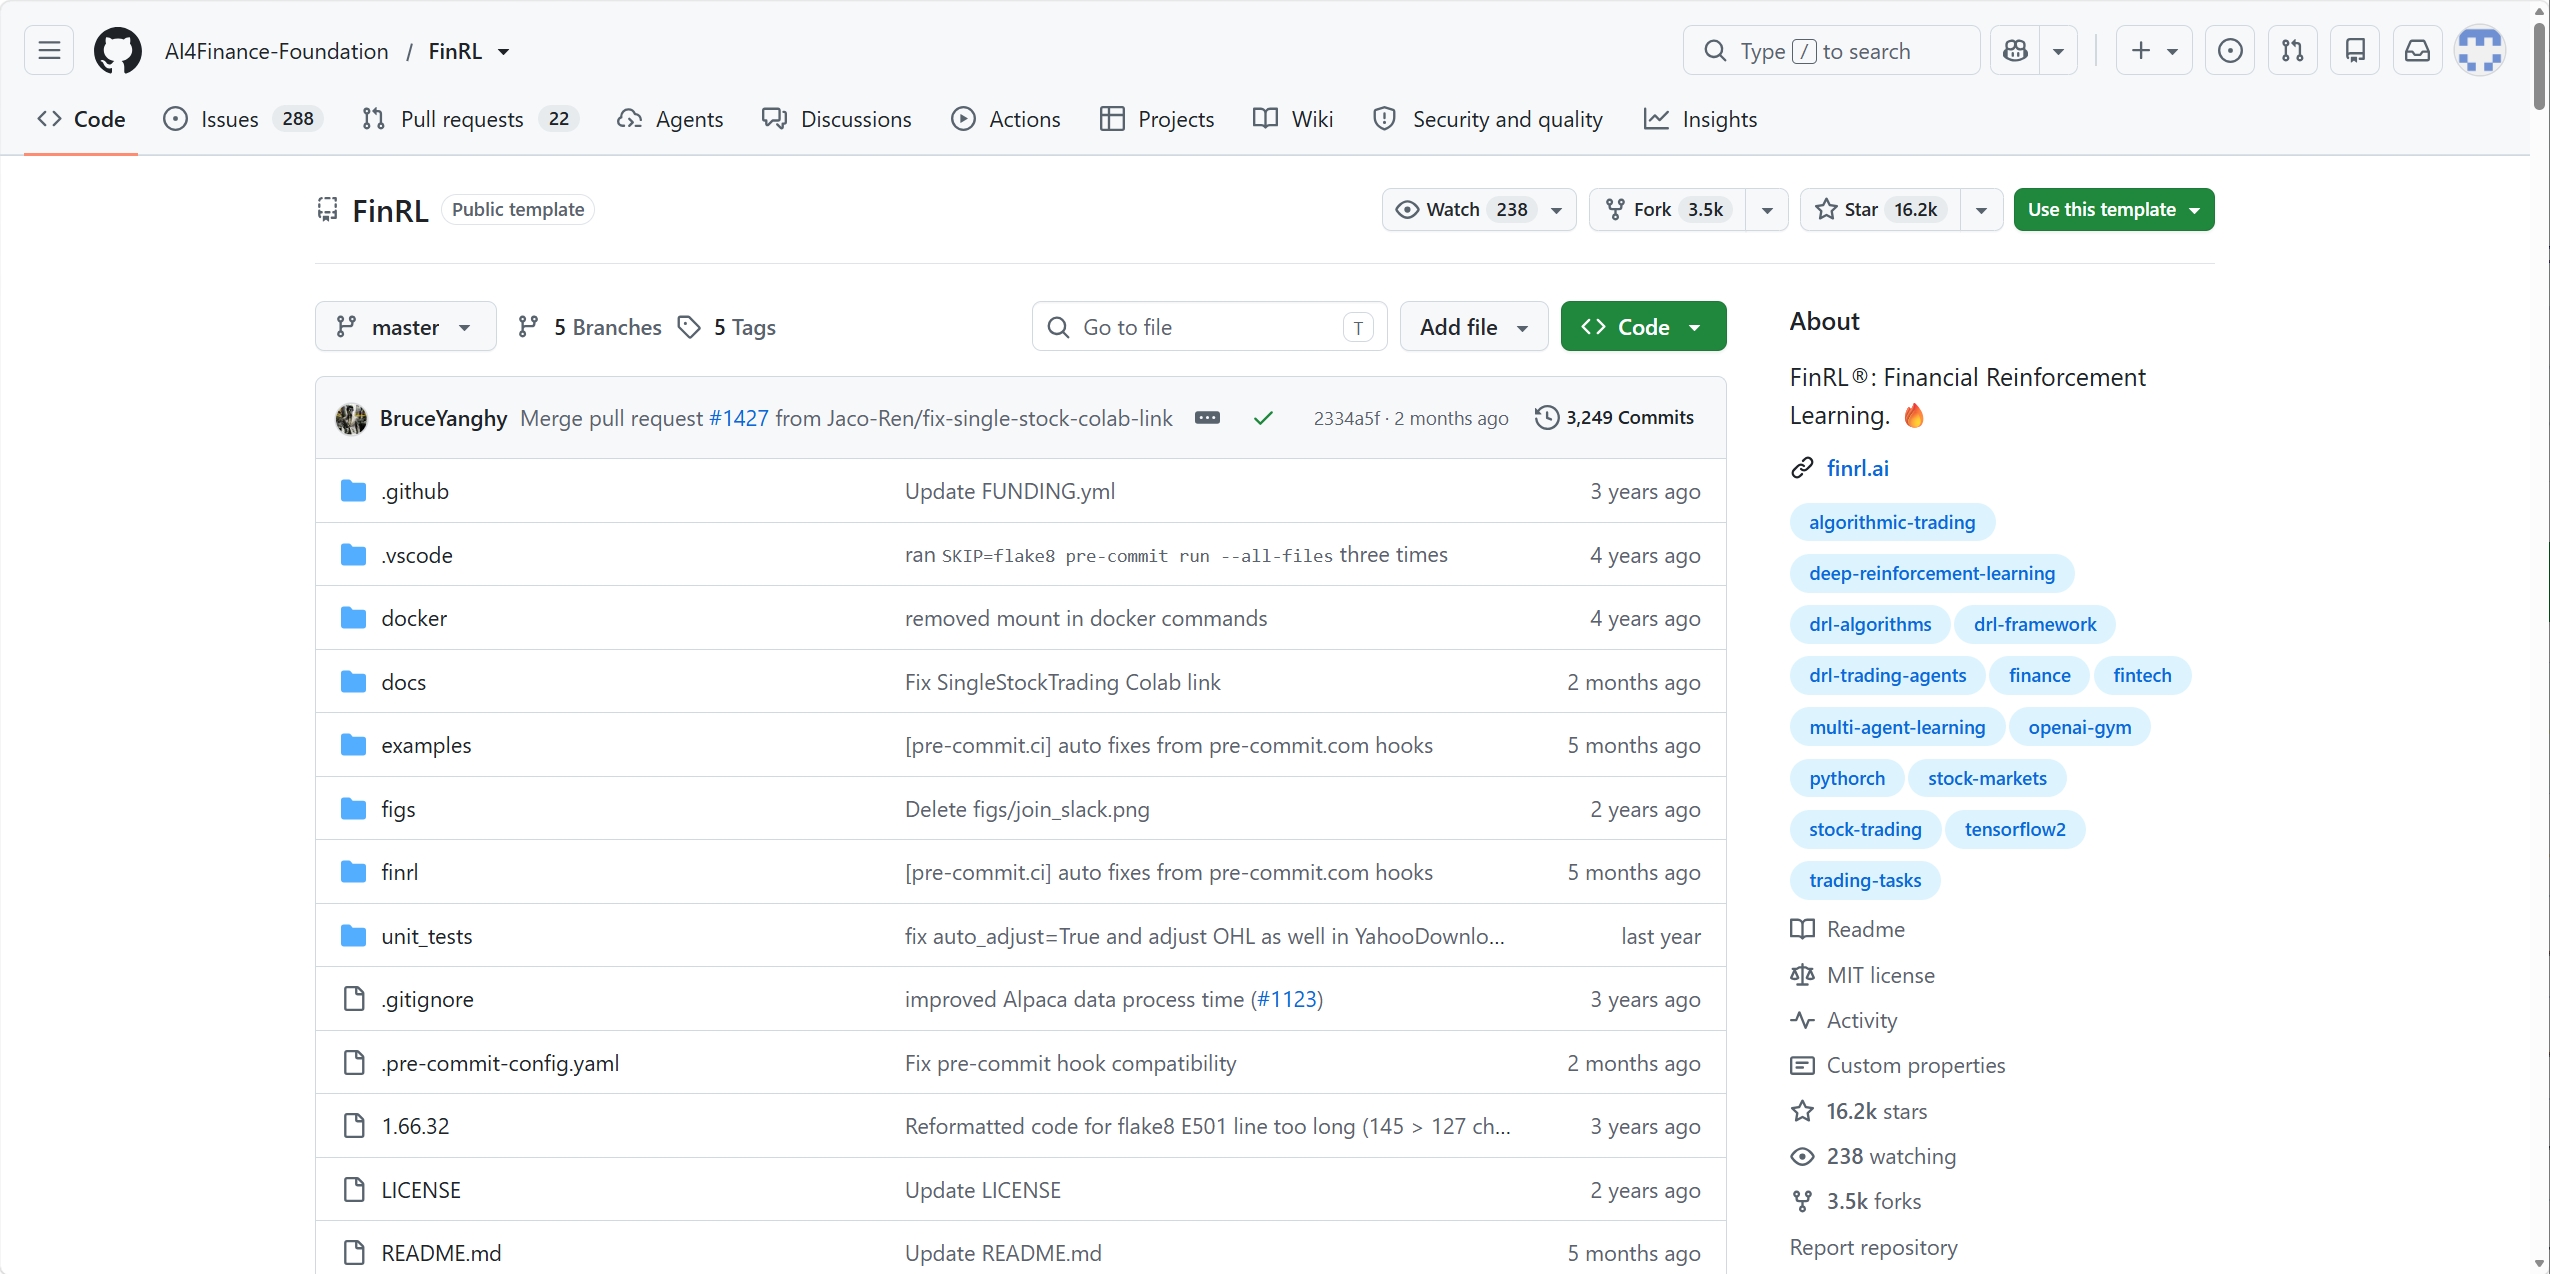This screenshot has width=2550, height=1274.
Task: View the 3,249 Commits history
Action: pyautogui.click(x=1614, y=418)
